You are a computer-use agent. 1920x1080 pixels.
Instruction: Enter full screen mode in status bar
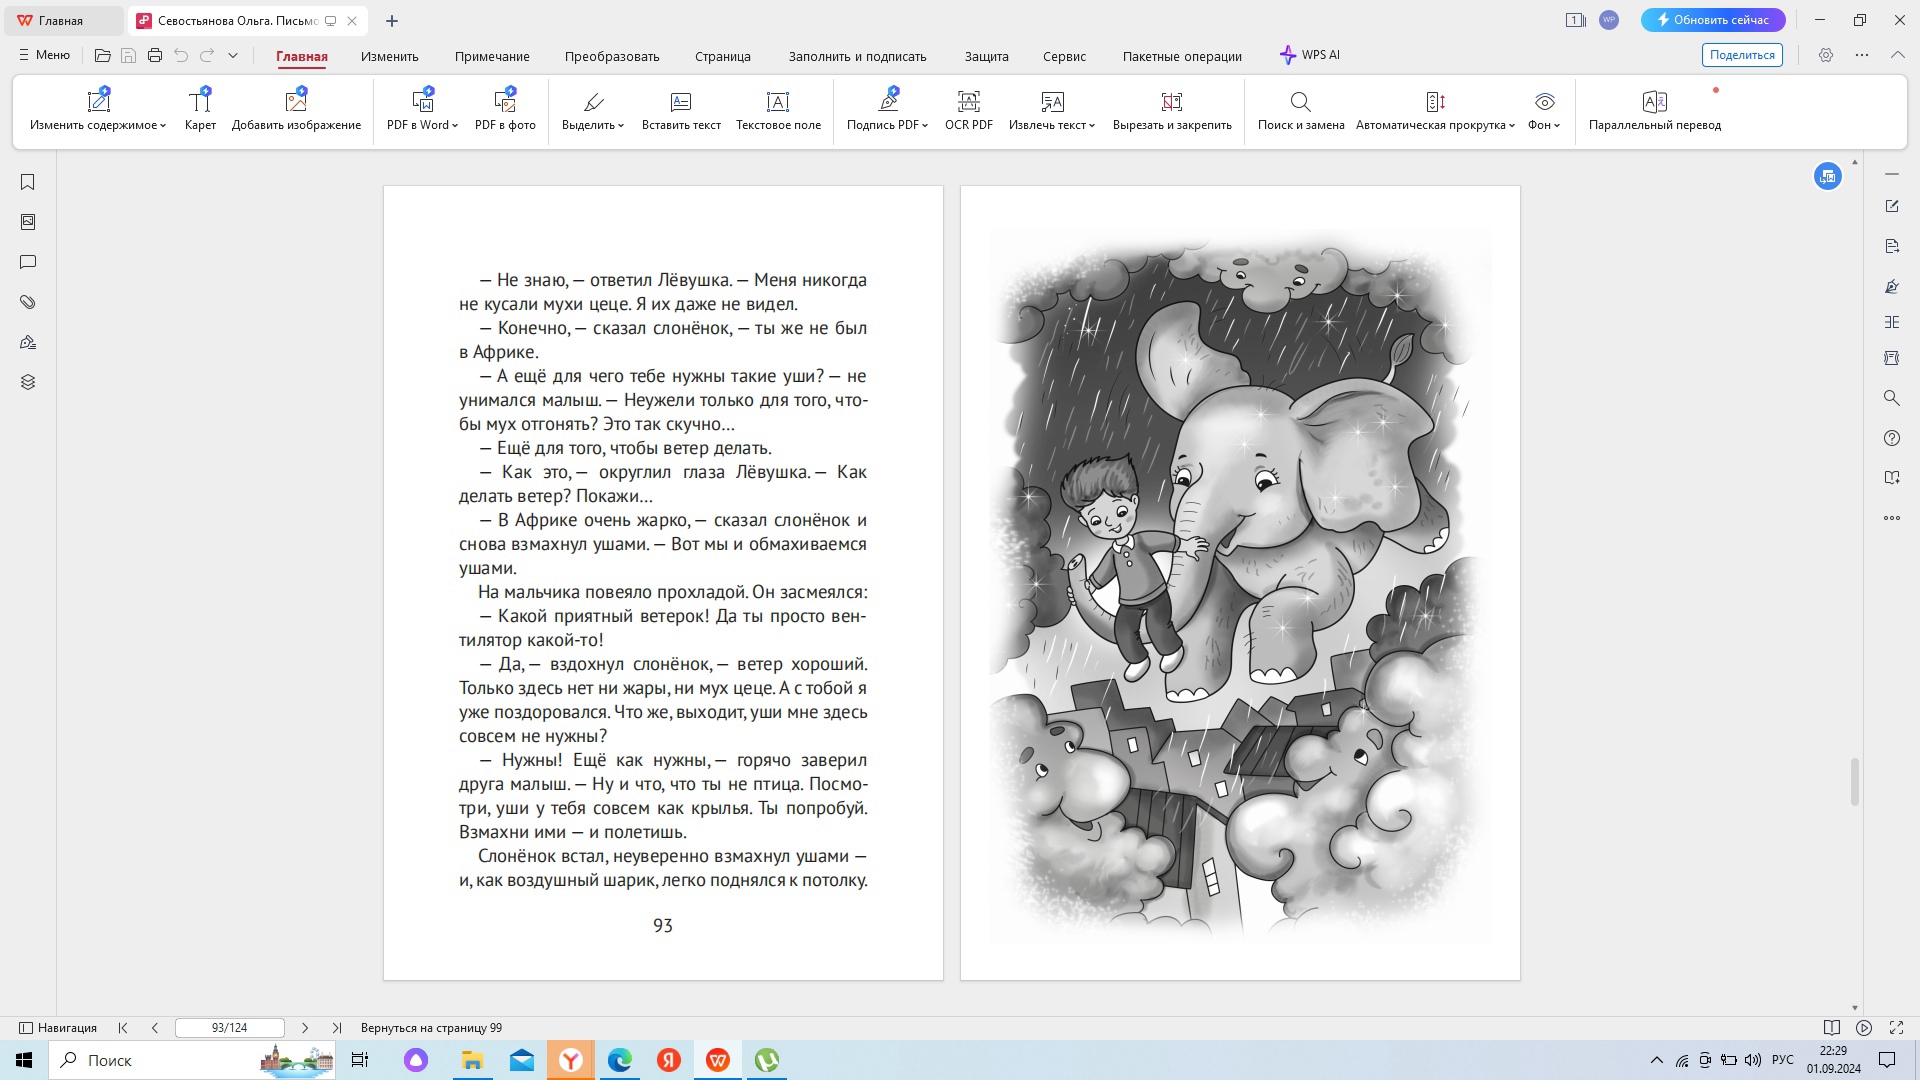click(1896, 1028)
